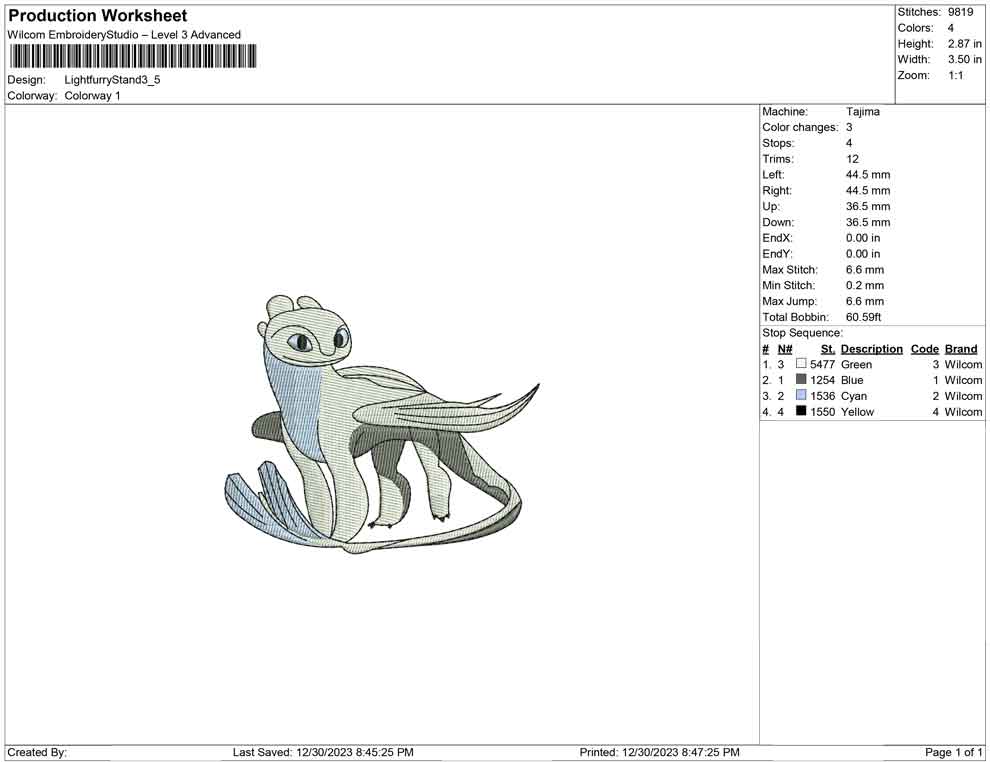Click the Created By label in footer
The height and width of the screenshot is (762, 990).
pos(37,752)
